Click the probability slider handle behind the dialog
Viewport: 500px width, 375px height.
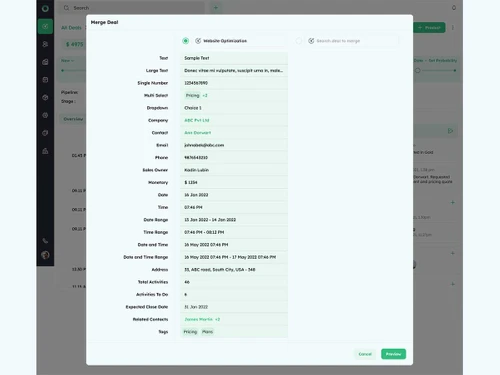point(418,70)
